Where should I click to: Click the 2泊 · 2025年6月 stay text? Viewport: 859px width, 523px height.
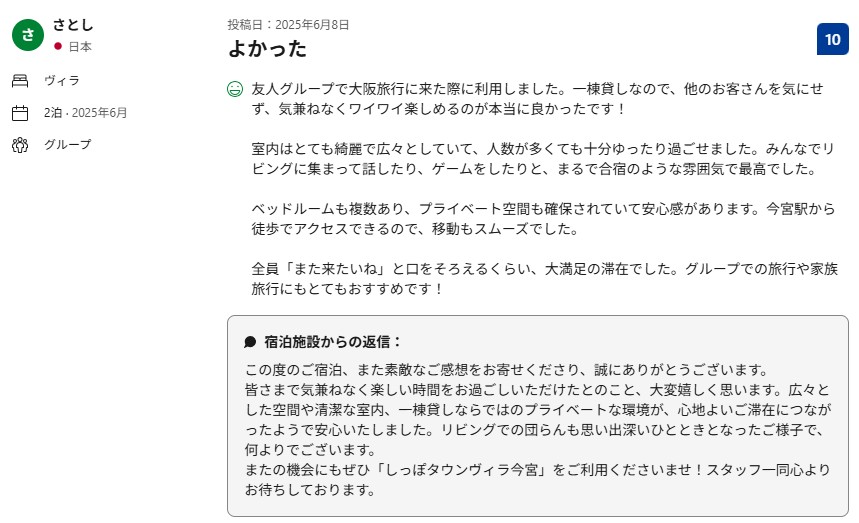click(86, 113)
